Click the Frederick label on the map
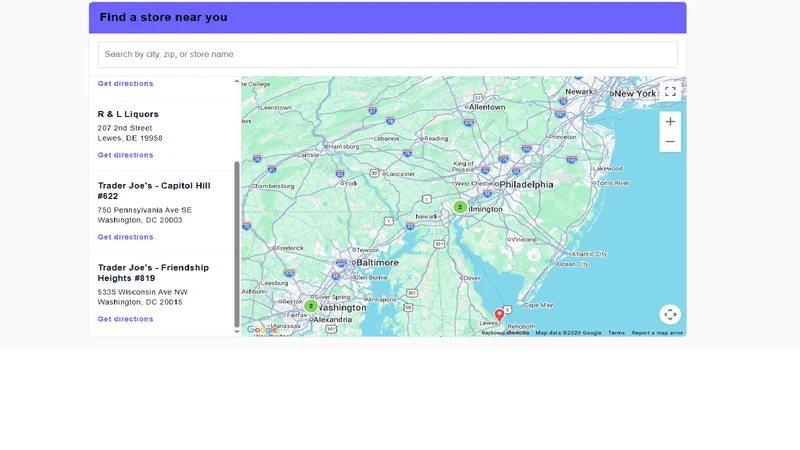800x450 pixels. [290, 248]
